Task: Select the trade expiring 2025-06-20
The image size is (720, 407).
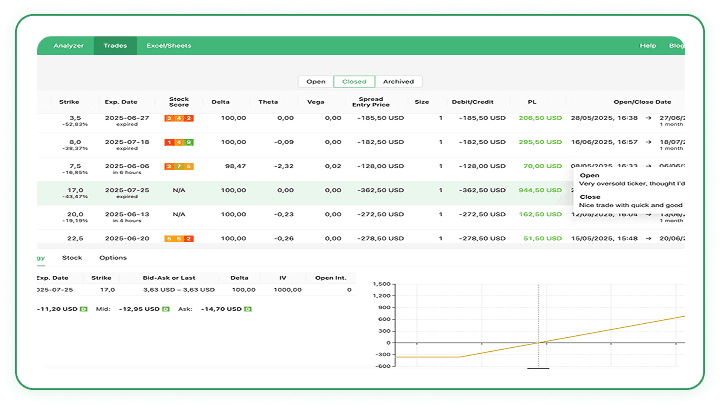Action: click(361, 238)
